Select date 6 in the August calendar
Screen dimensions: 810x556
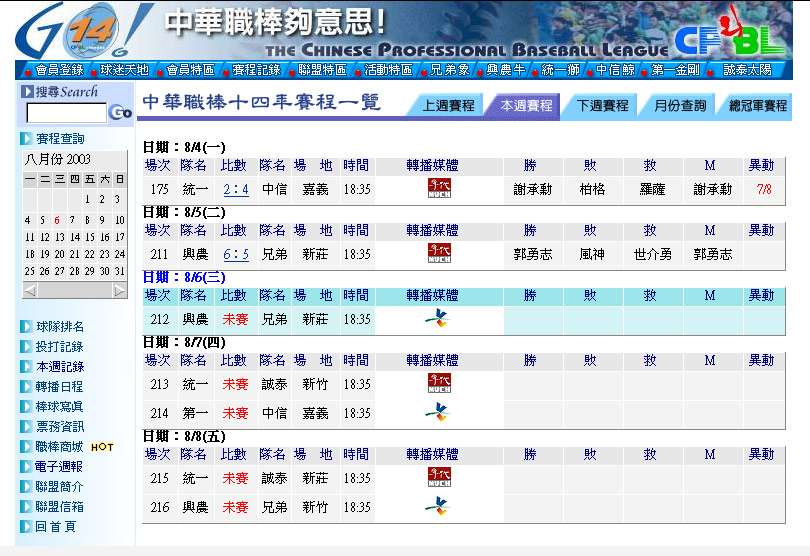tap(57, 220)
